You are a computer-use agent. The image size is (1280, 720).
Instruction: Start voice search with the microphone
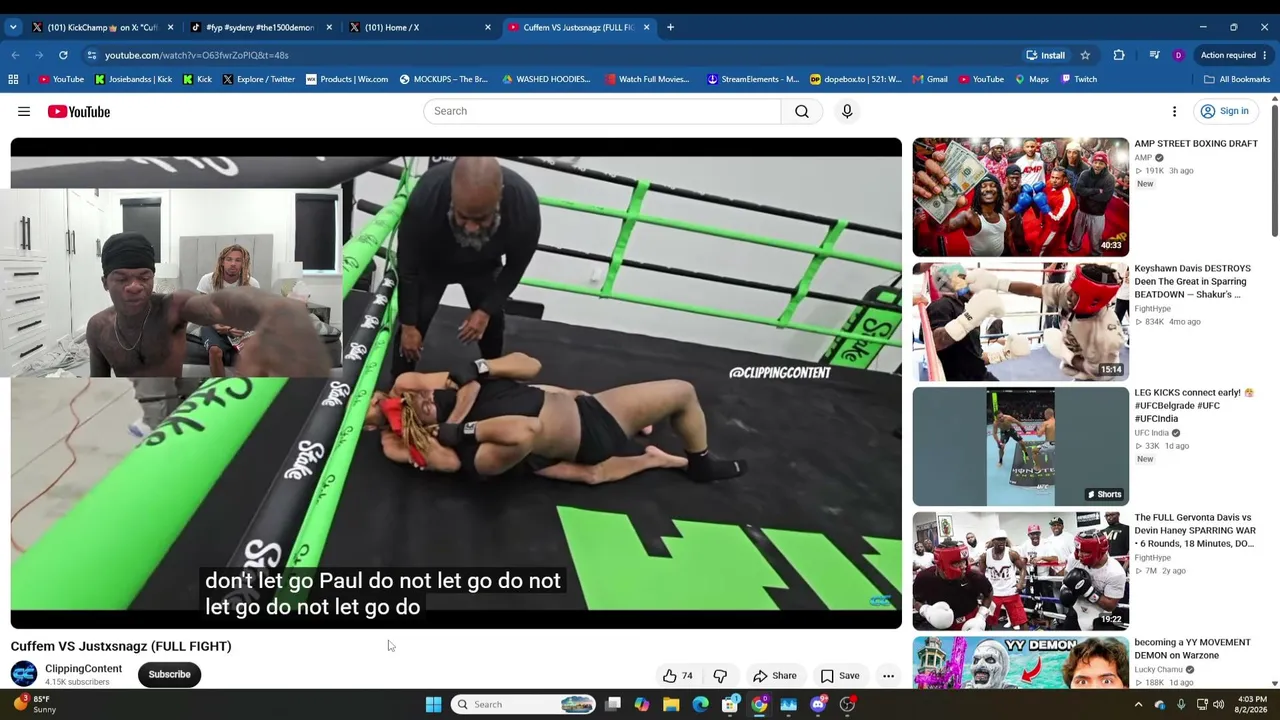(x=847, y=111)
